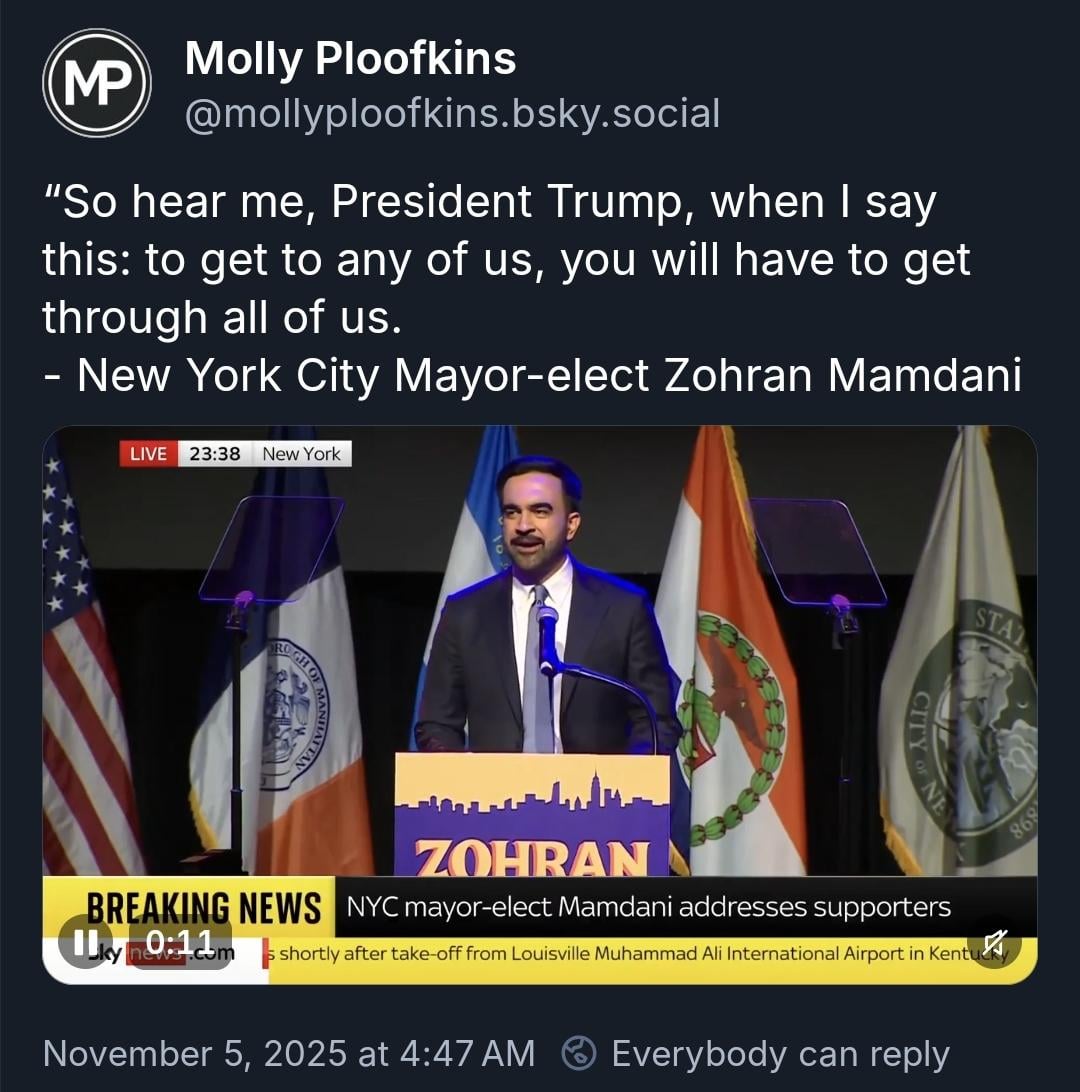Open the @mollyploofkins.bsky.social handle

click(452, 113)
